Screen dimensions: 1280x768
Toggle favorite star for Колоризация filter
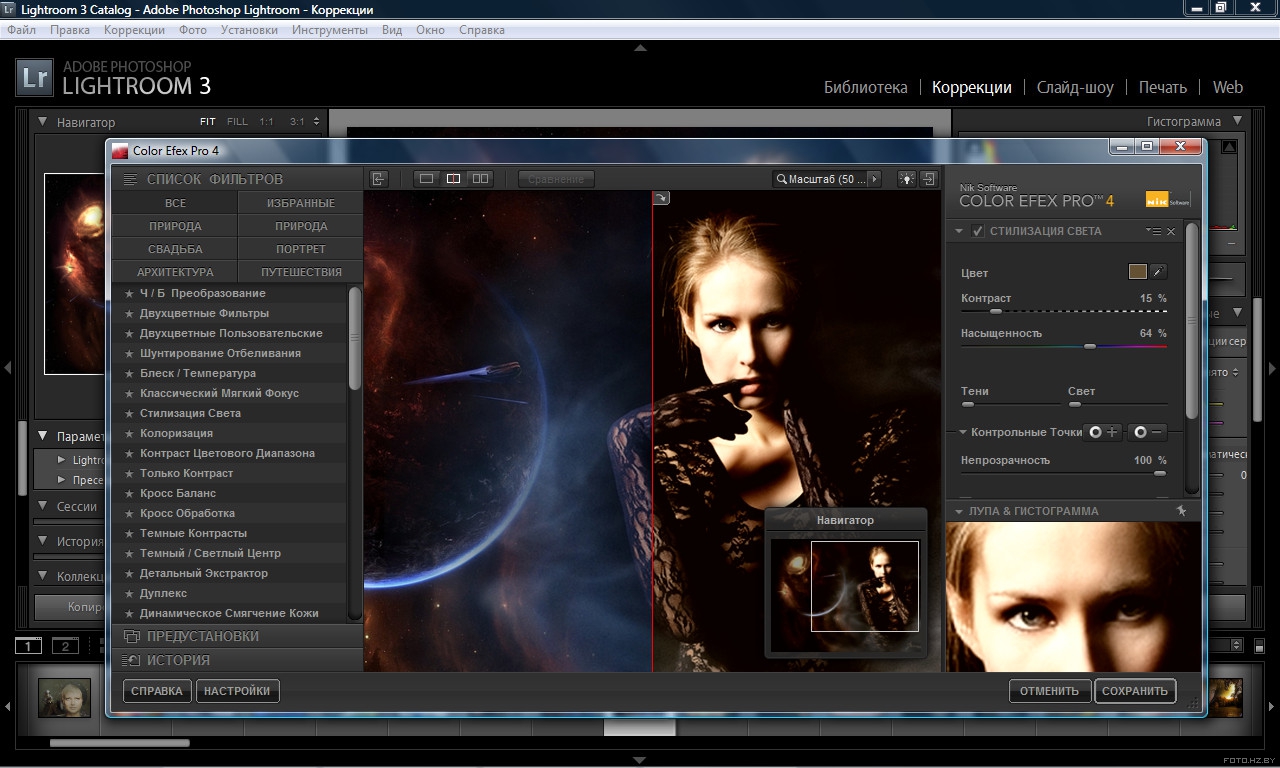pos(129,433)
